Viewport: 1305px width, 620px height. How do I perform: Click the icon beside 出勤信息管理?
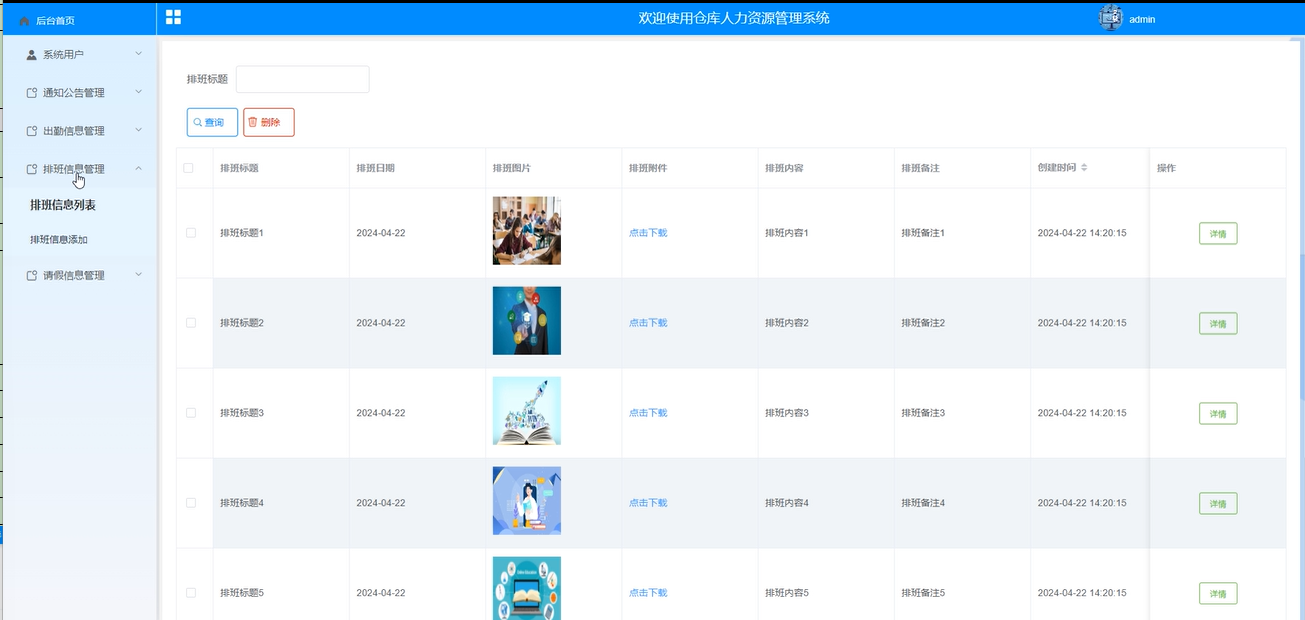32,131
